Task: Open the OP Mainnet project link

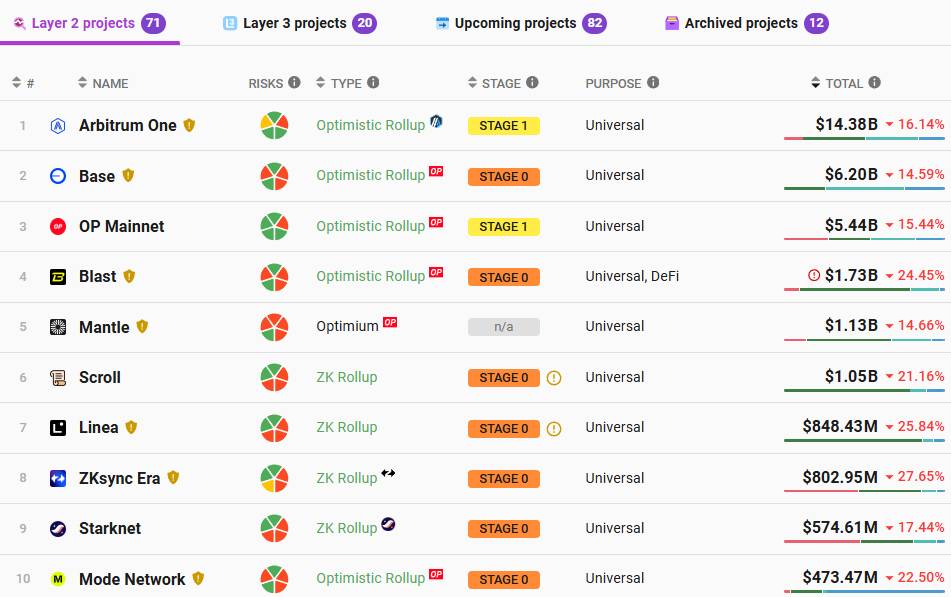Action: tap(121, 227)
